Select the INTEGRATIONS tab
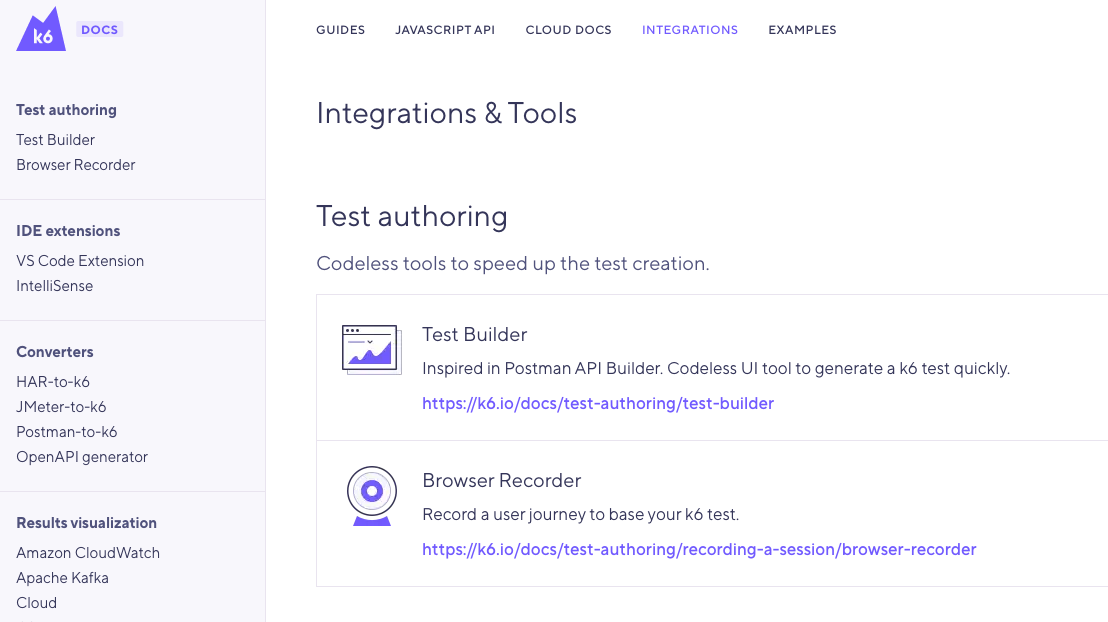Screen dimensions: 1108x622 pos(690,30)
